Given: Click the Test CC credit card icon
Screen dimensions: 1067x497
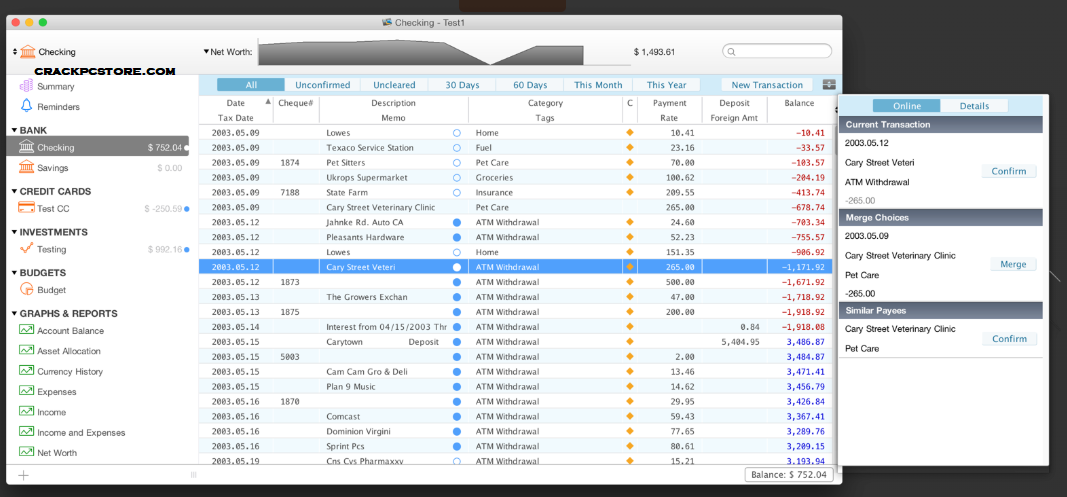Looking at the screenshot, I should tap(27, 208).
